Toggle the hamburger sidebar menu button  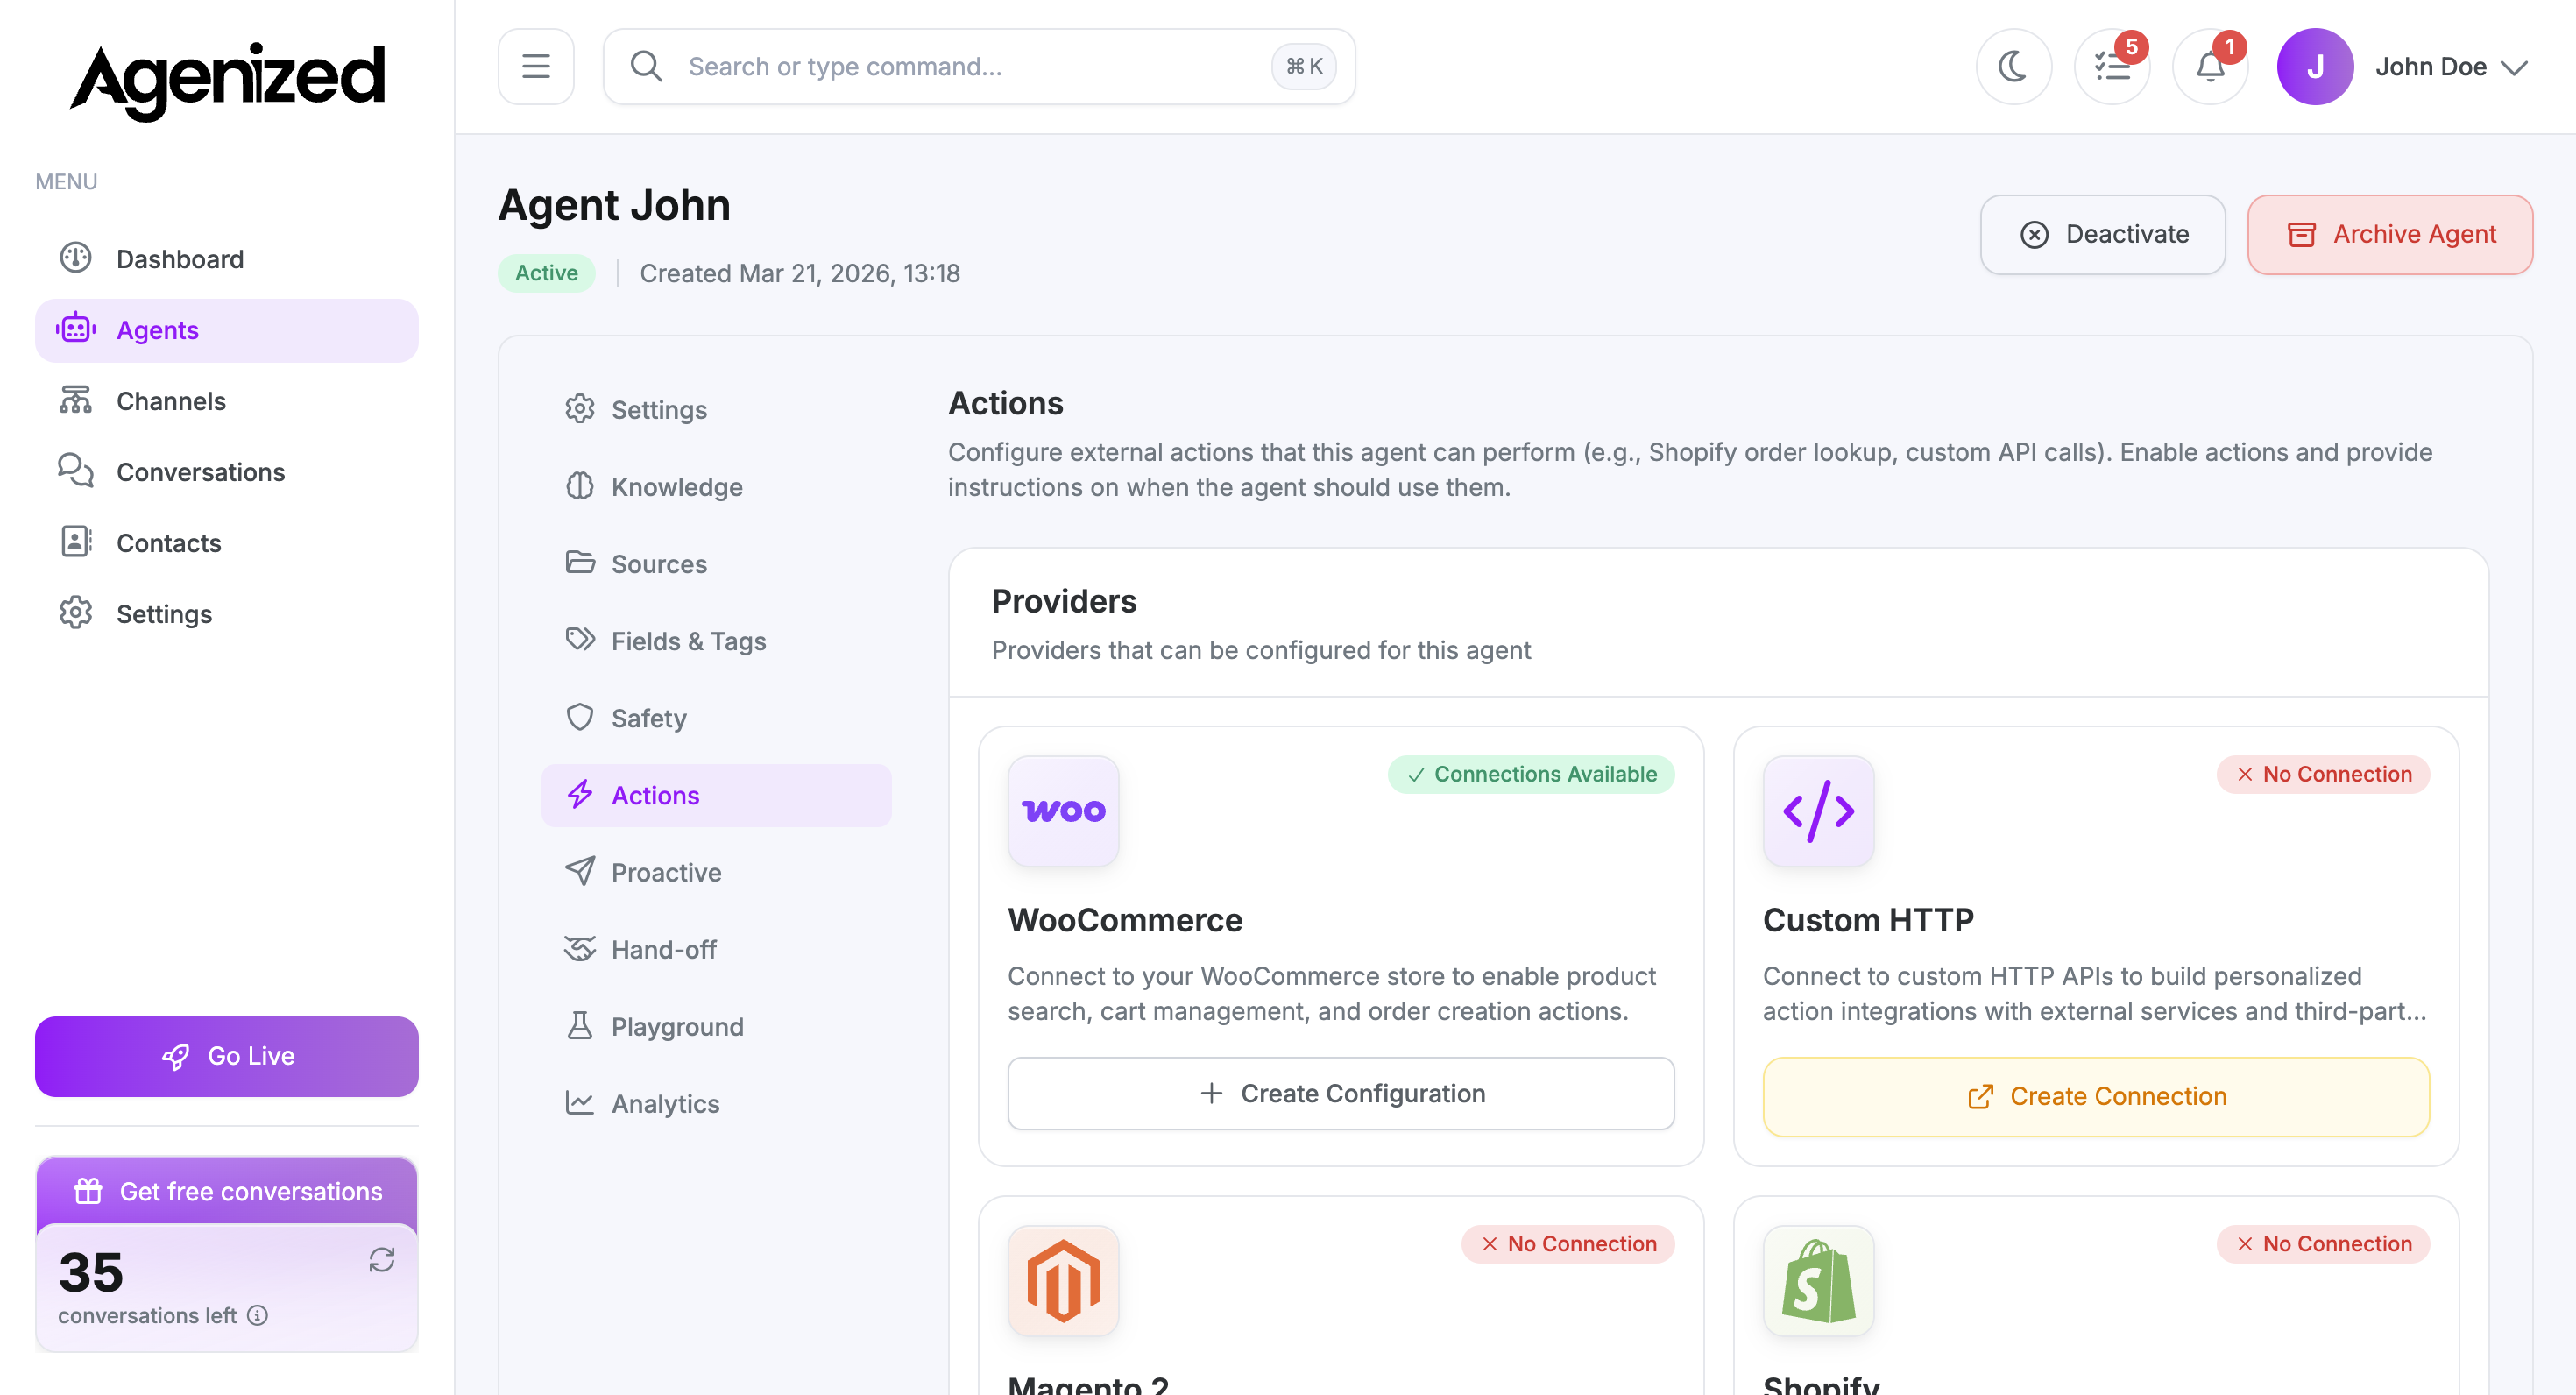point(536,66)
